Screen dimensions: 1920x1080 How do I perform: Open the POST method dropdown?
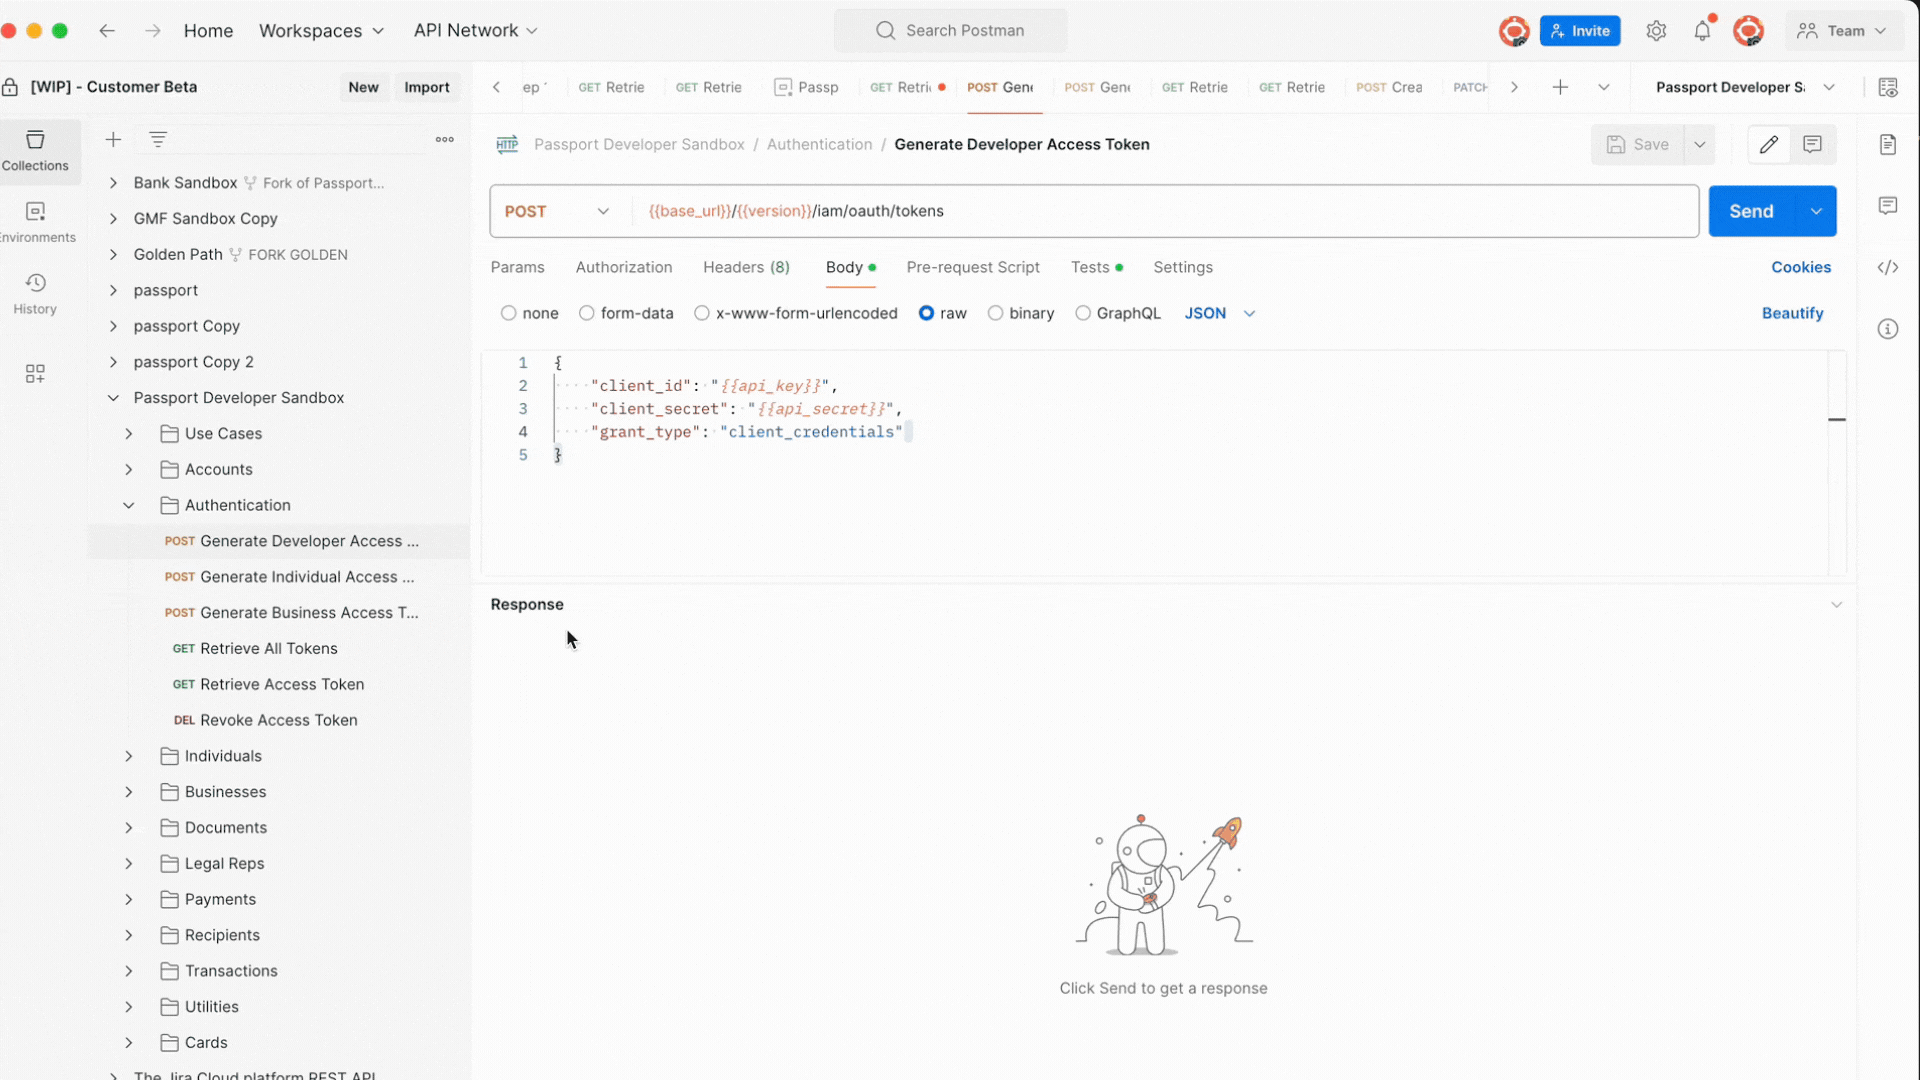557,211
